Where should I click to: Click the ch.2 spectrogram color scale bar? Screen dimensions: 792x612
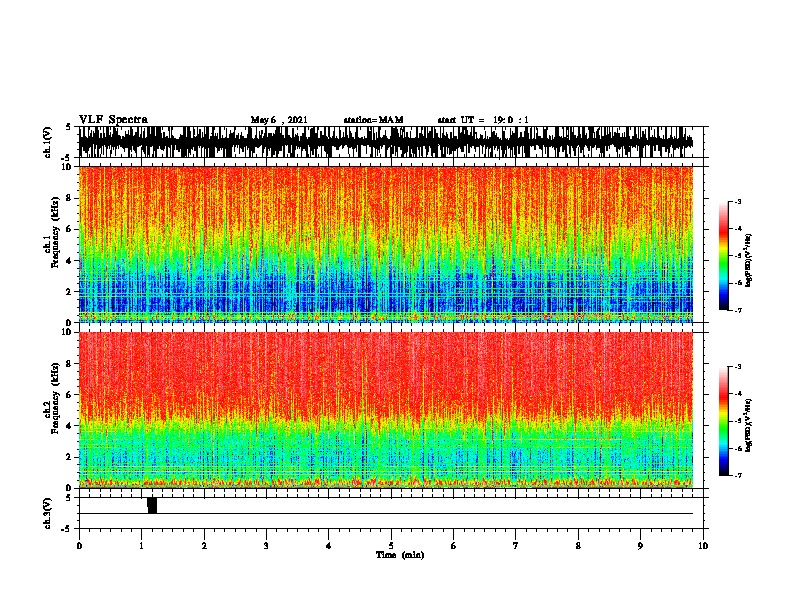coord(724,421)
